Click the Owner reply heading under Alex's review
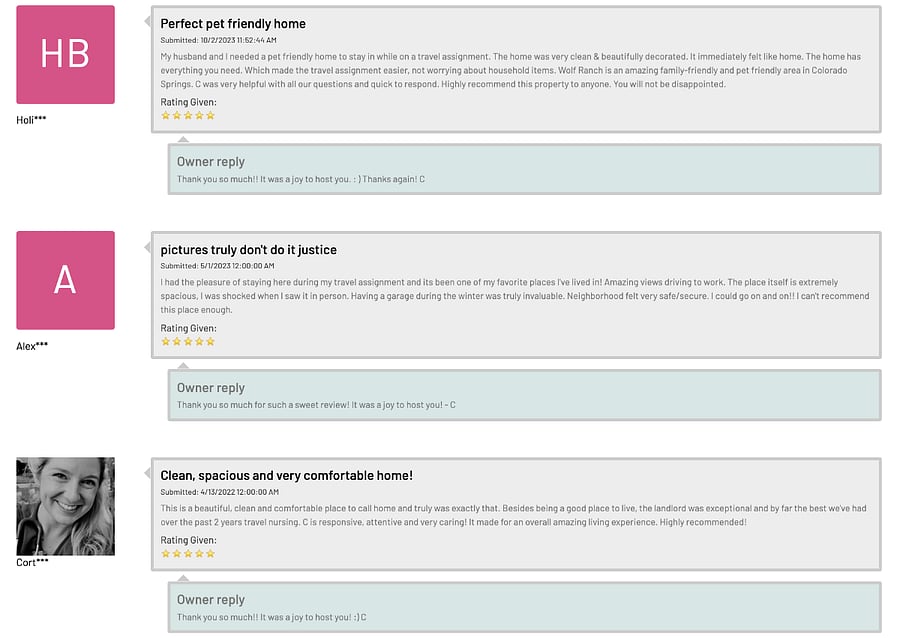Screen dimensions: 900x638 click(211, 388)
